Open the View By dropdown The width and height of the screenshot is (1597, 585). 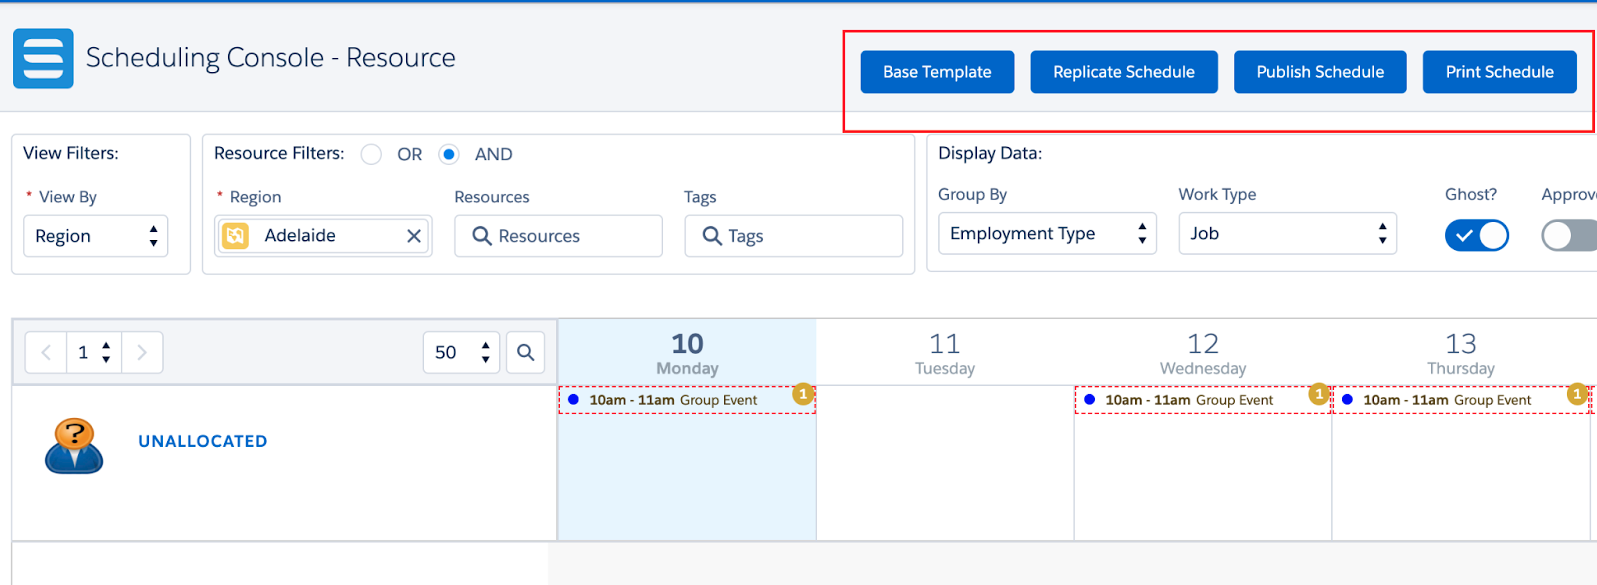tap(95, 236)
